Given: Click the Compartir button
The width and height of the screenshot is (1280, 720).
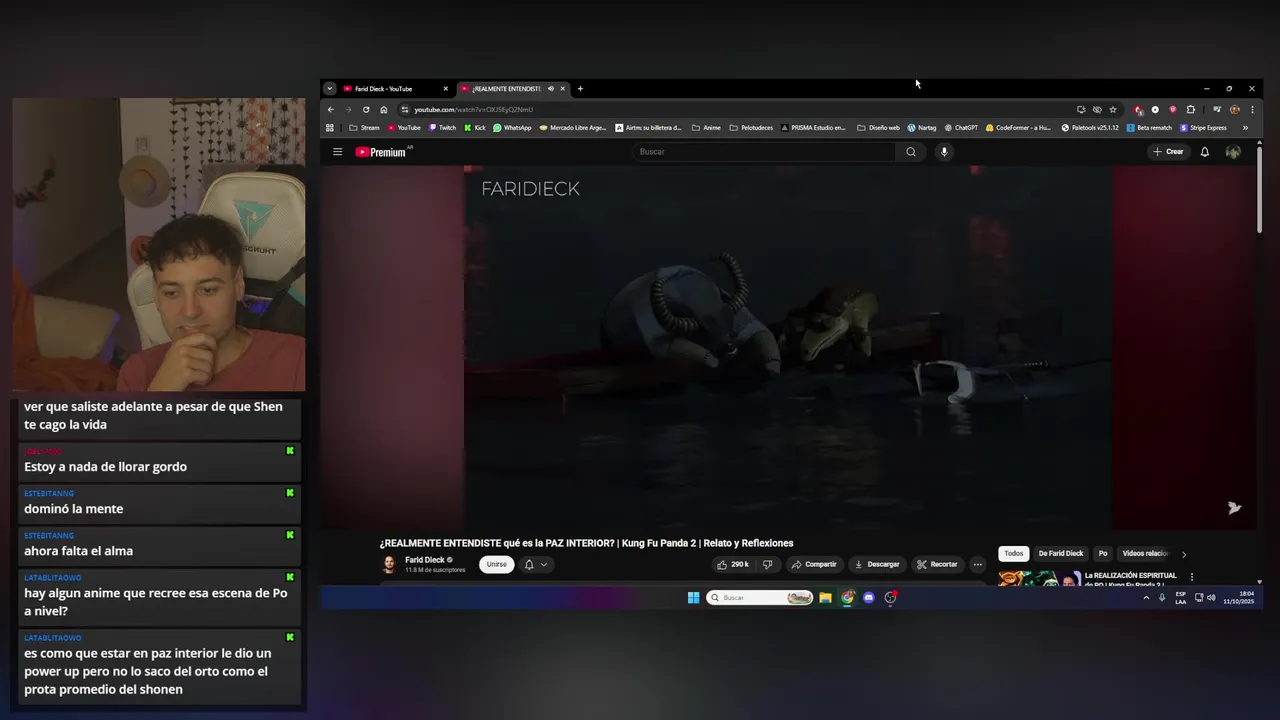Looking at the screenshot, I should pyautogui.click(x=813, y=564).
